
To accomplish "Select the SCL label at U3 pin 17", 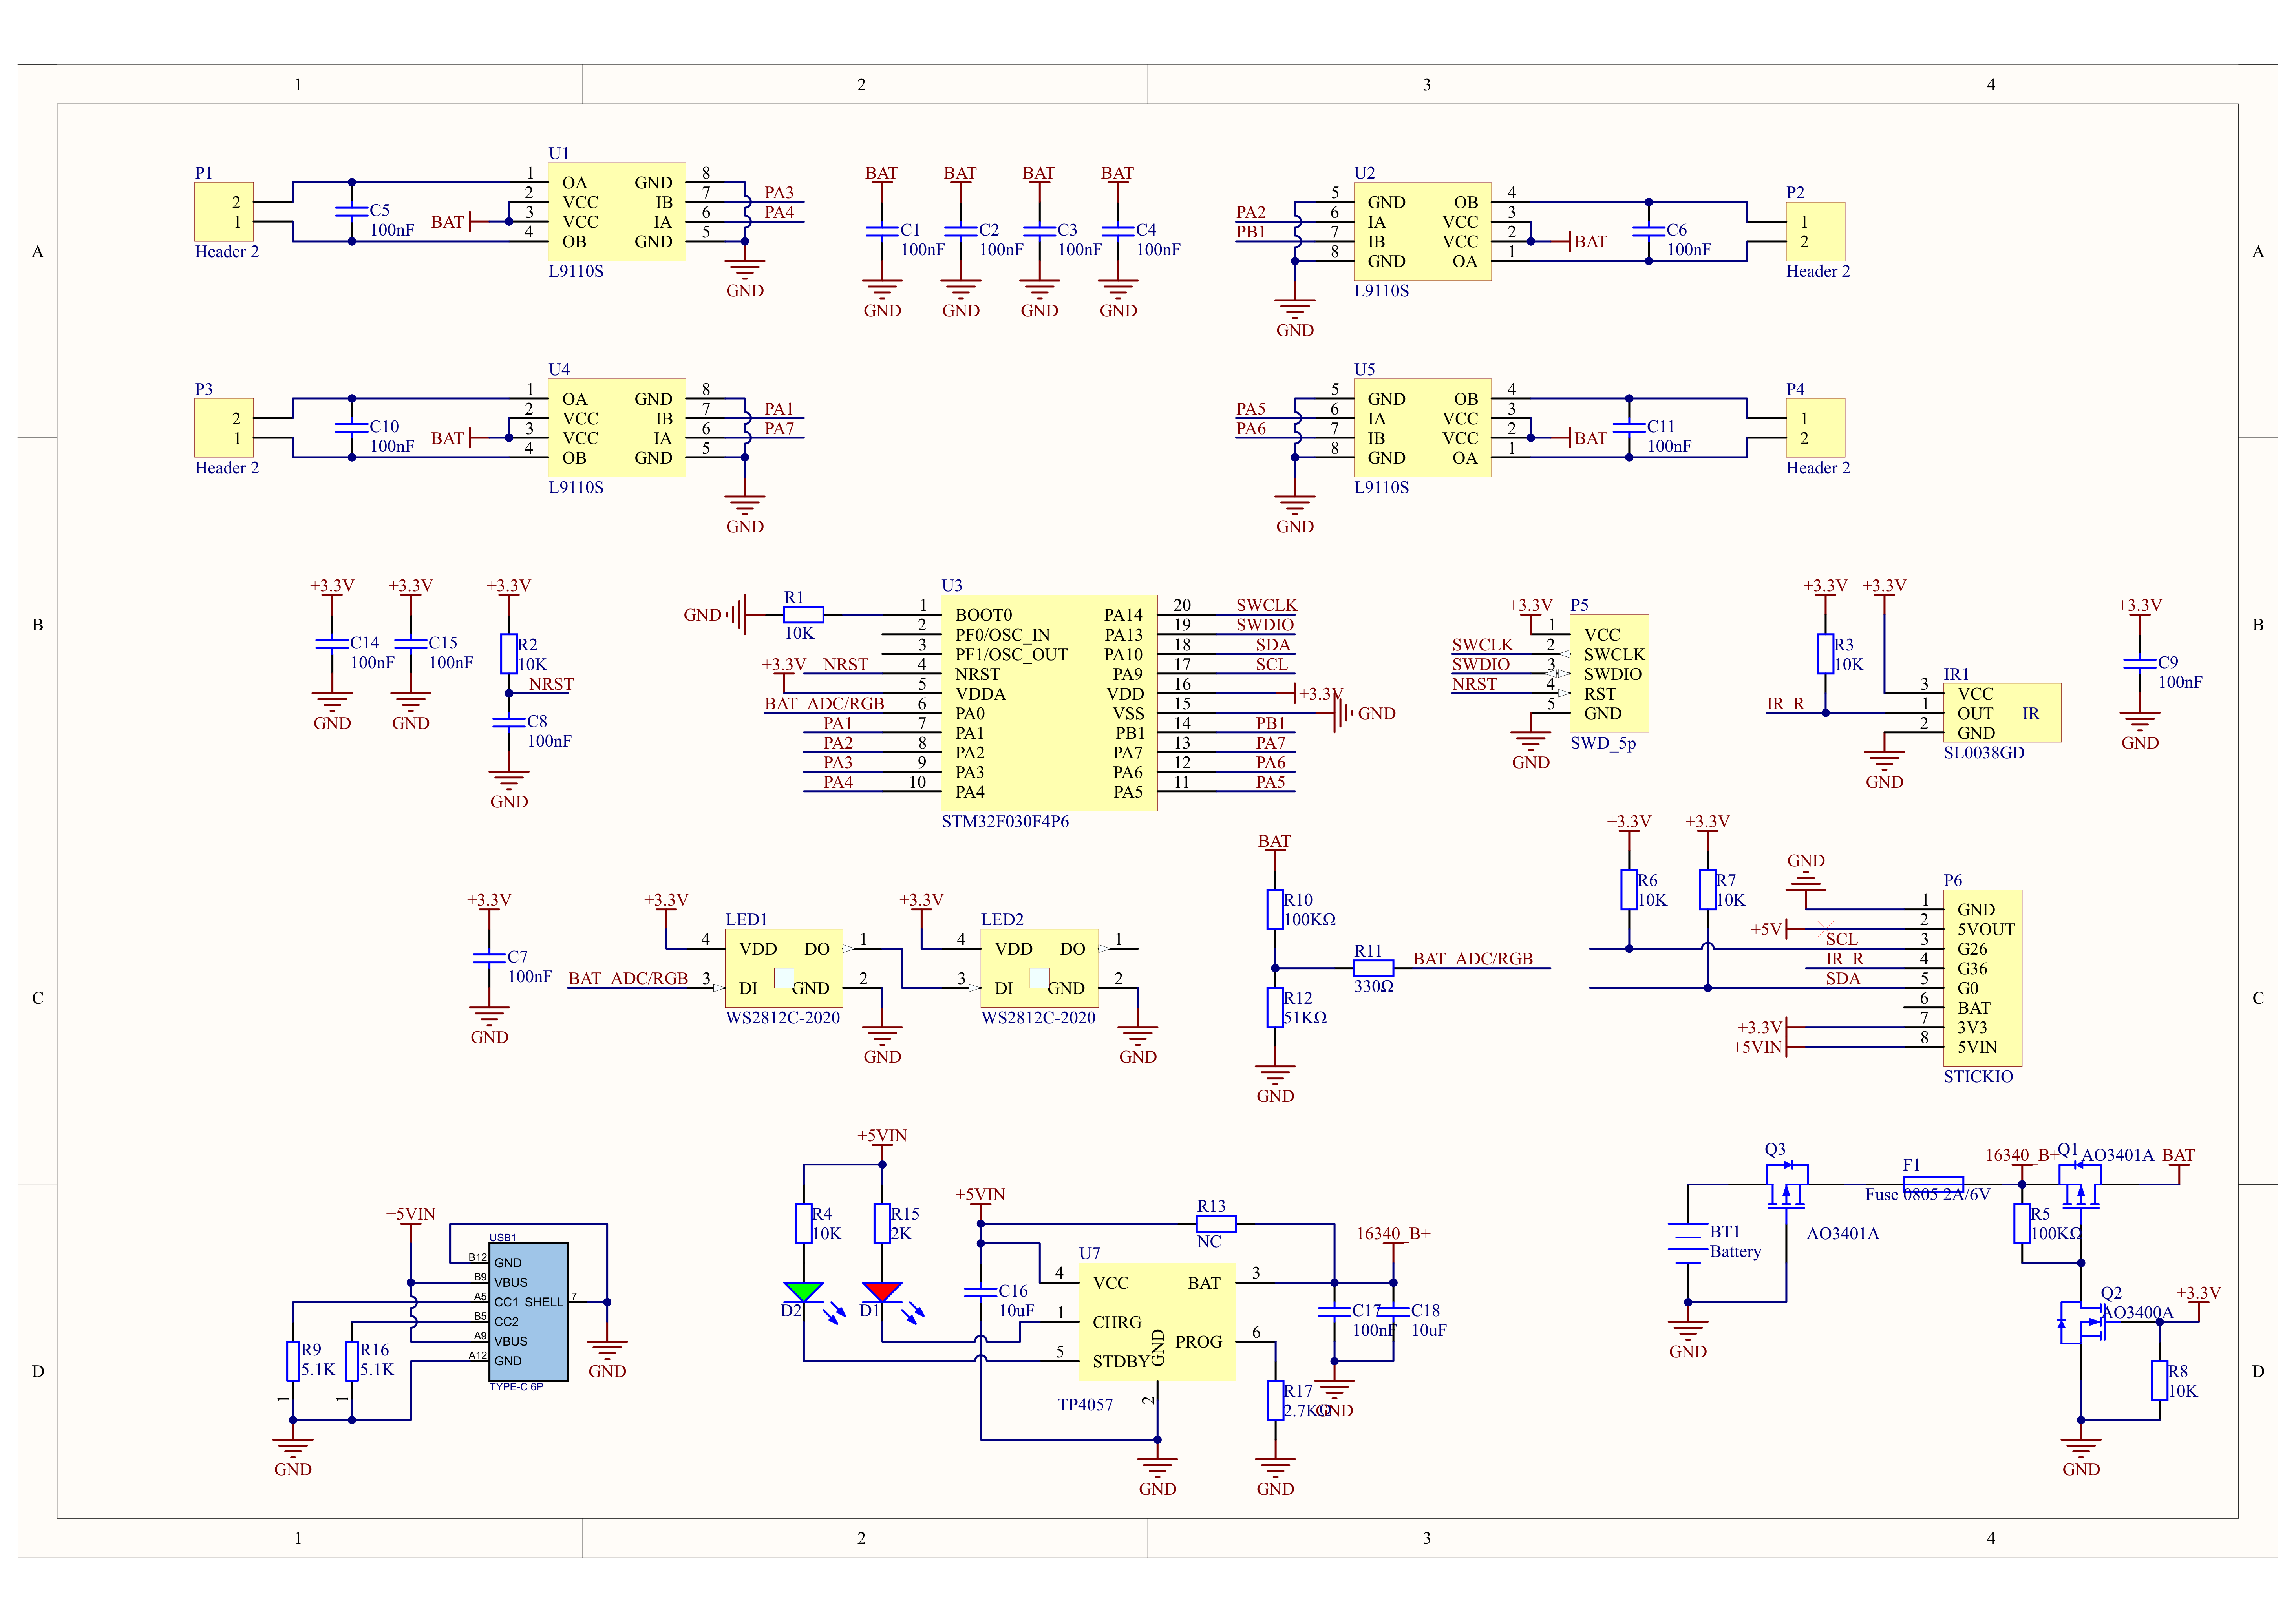I will click(x=1272, y=664).
